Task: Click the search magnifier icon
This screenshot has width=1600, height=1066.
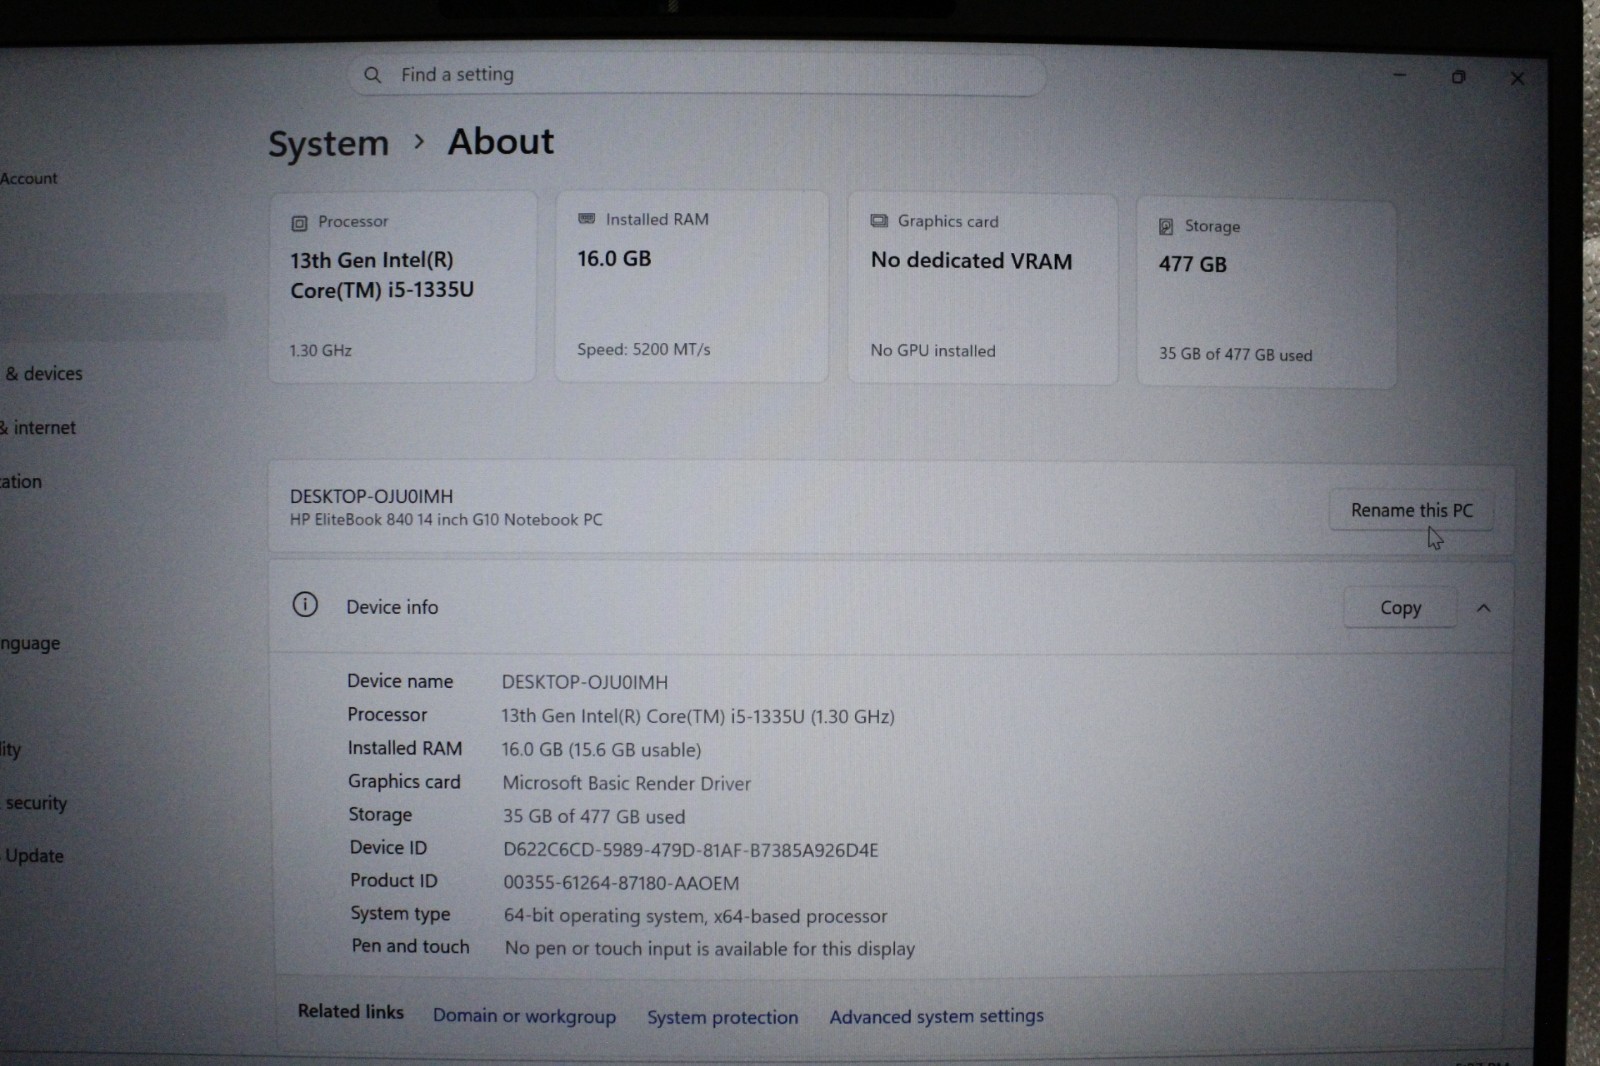Action: click(372, 75)
